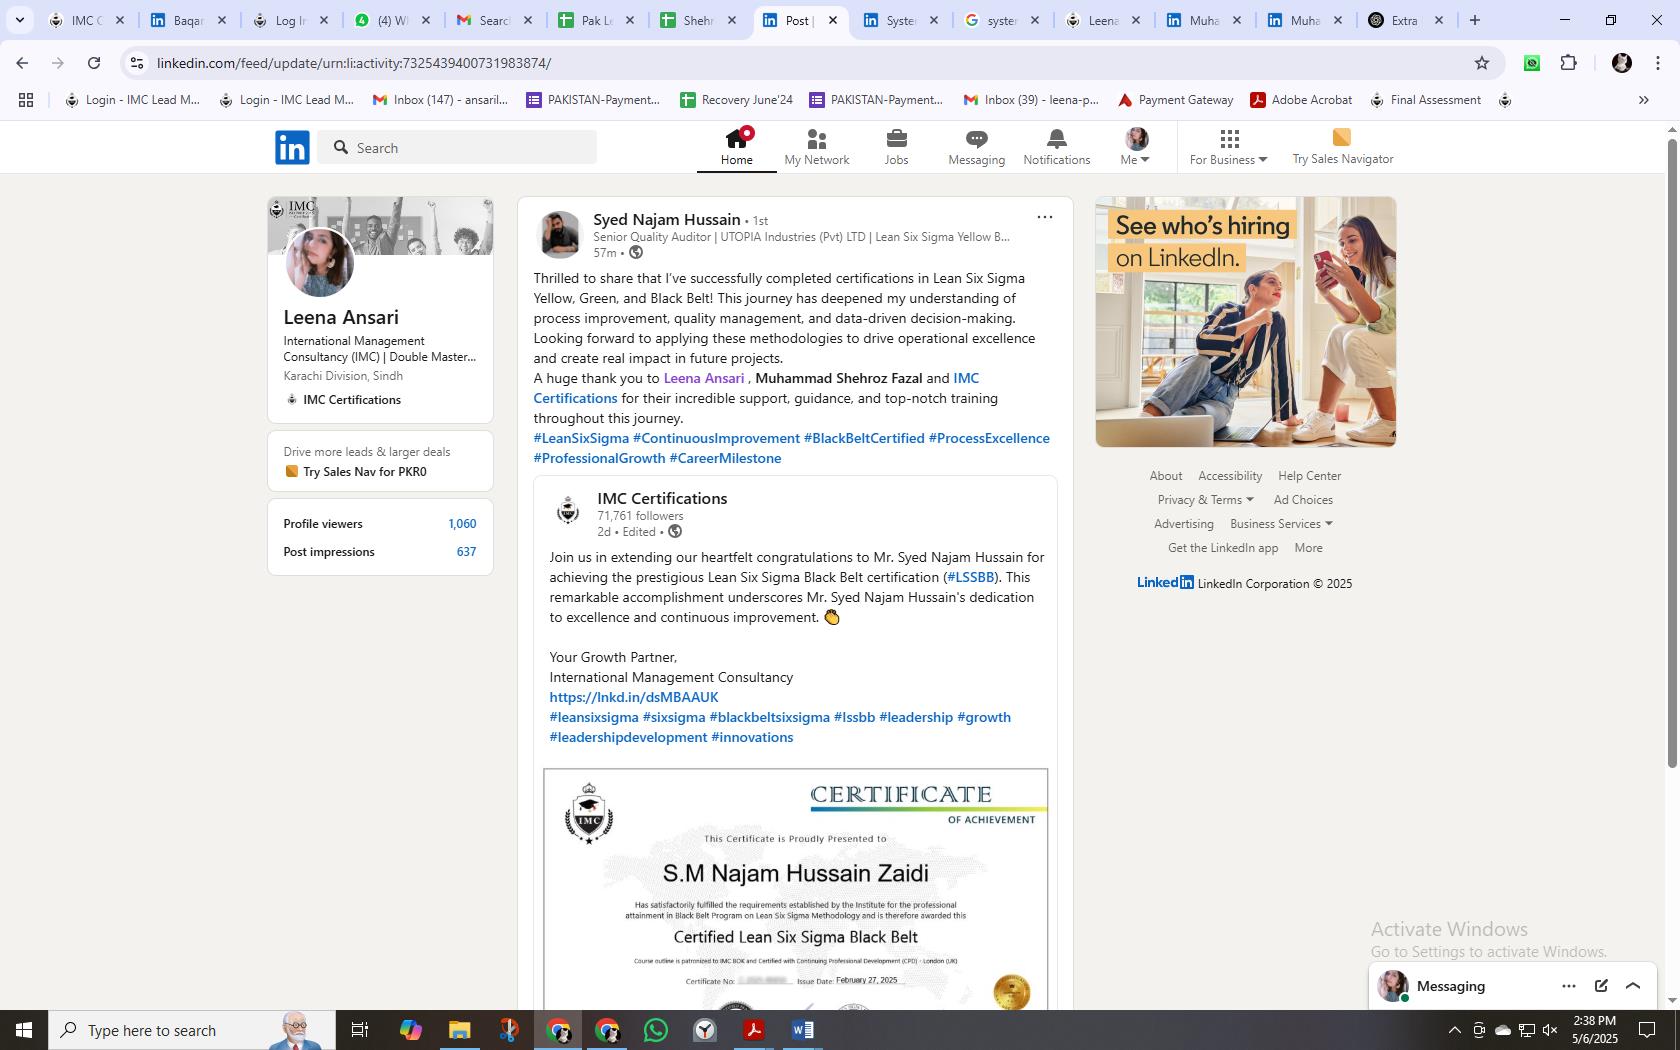Open the browser Extensions puzzle icon

(1568, 63)
